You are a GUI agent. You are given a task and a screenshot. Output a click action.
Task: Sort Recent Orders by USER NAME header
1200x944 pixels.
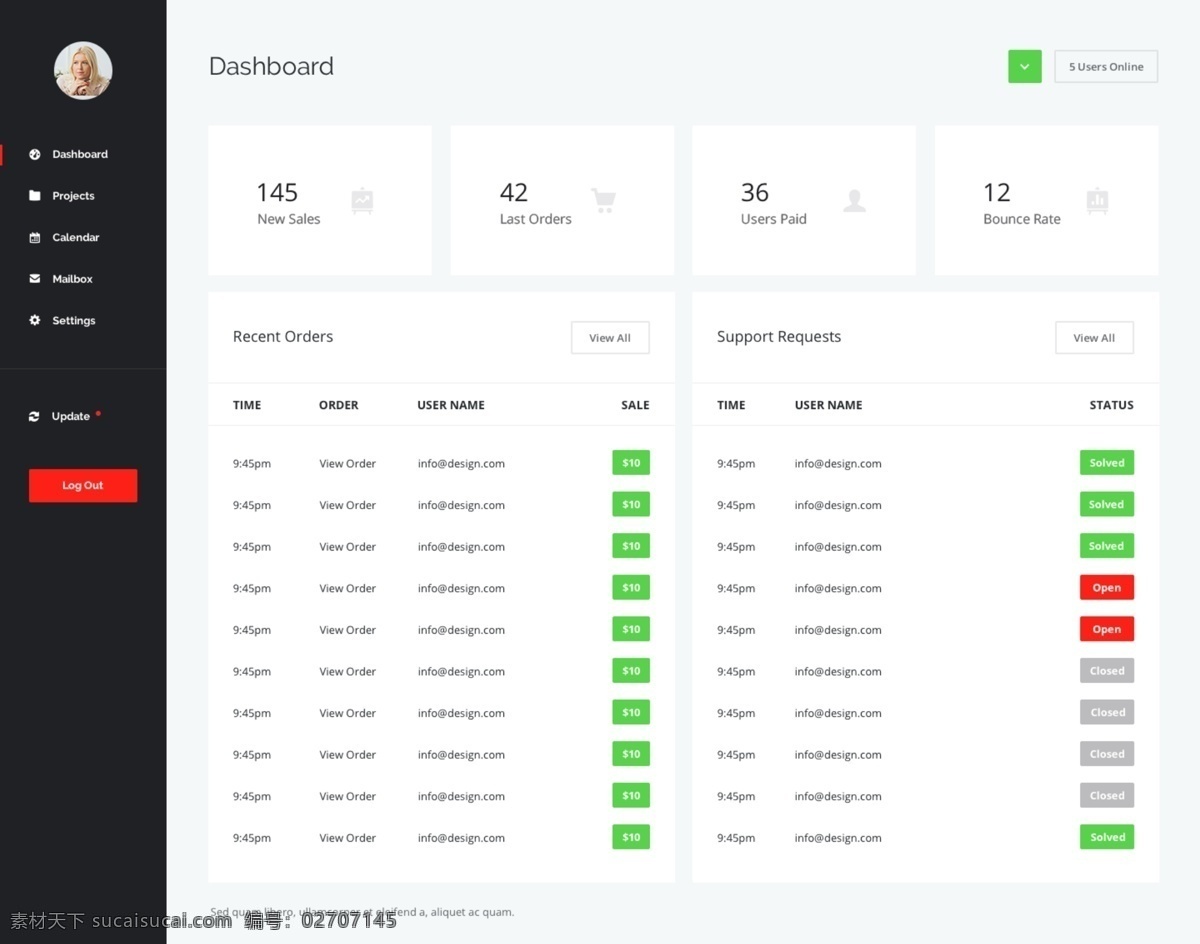[x=451, y=405]
